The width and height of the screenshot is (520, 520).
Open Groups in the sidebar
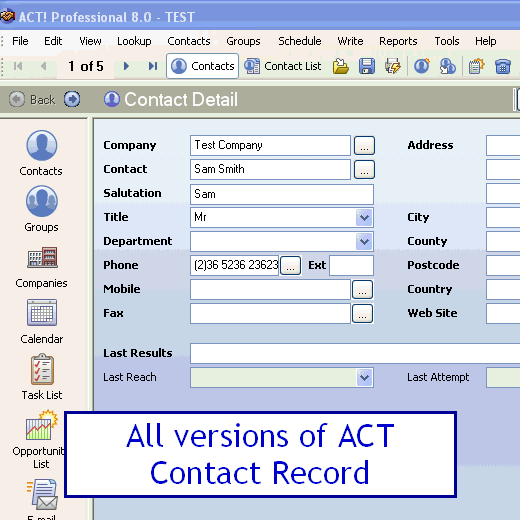41,209
